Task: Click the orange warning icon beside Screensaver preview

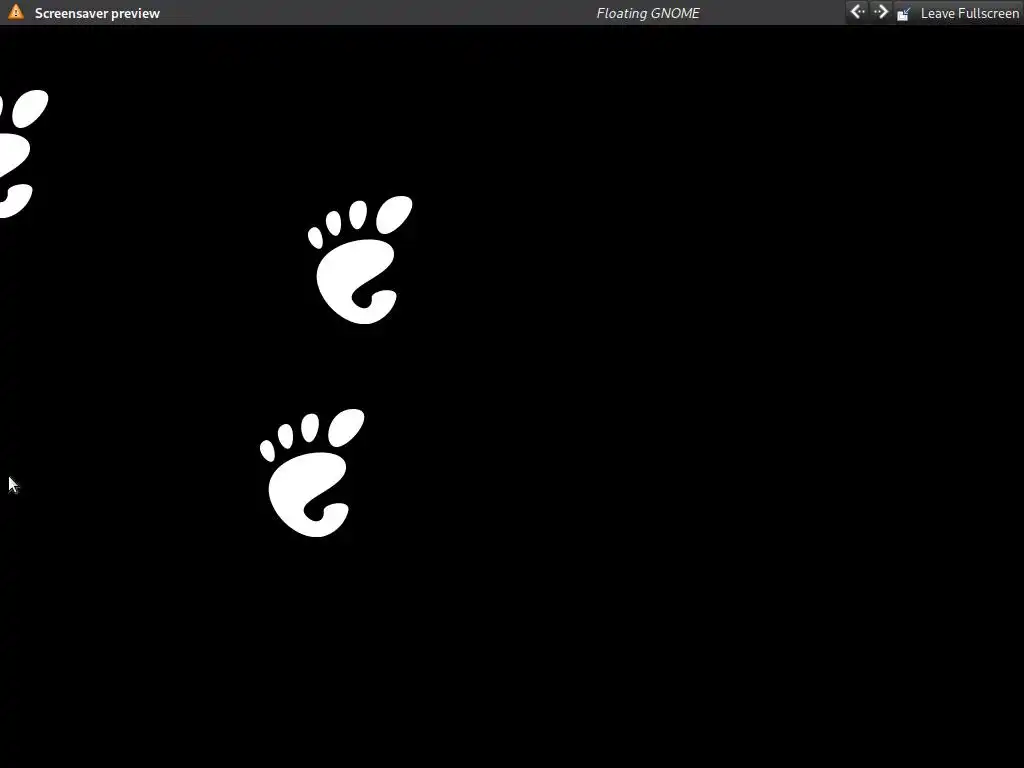Action: 16,12
